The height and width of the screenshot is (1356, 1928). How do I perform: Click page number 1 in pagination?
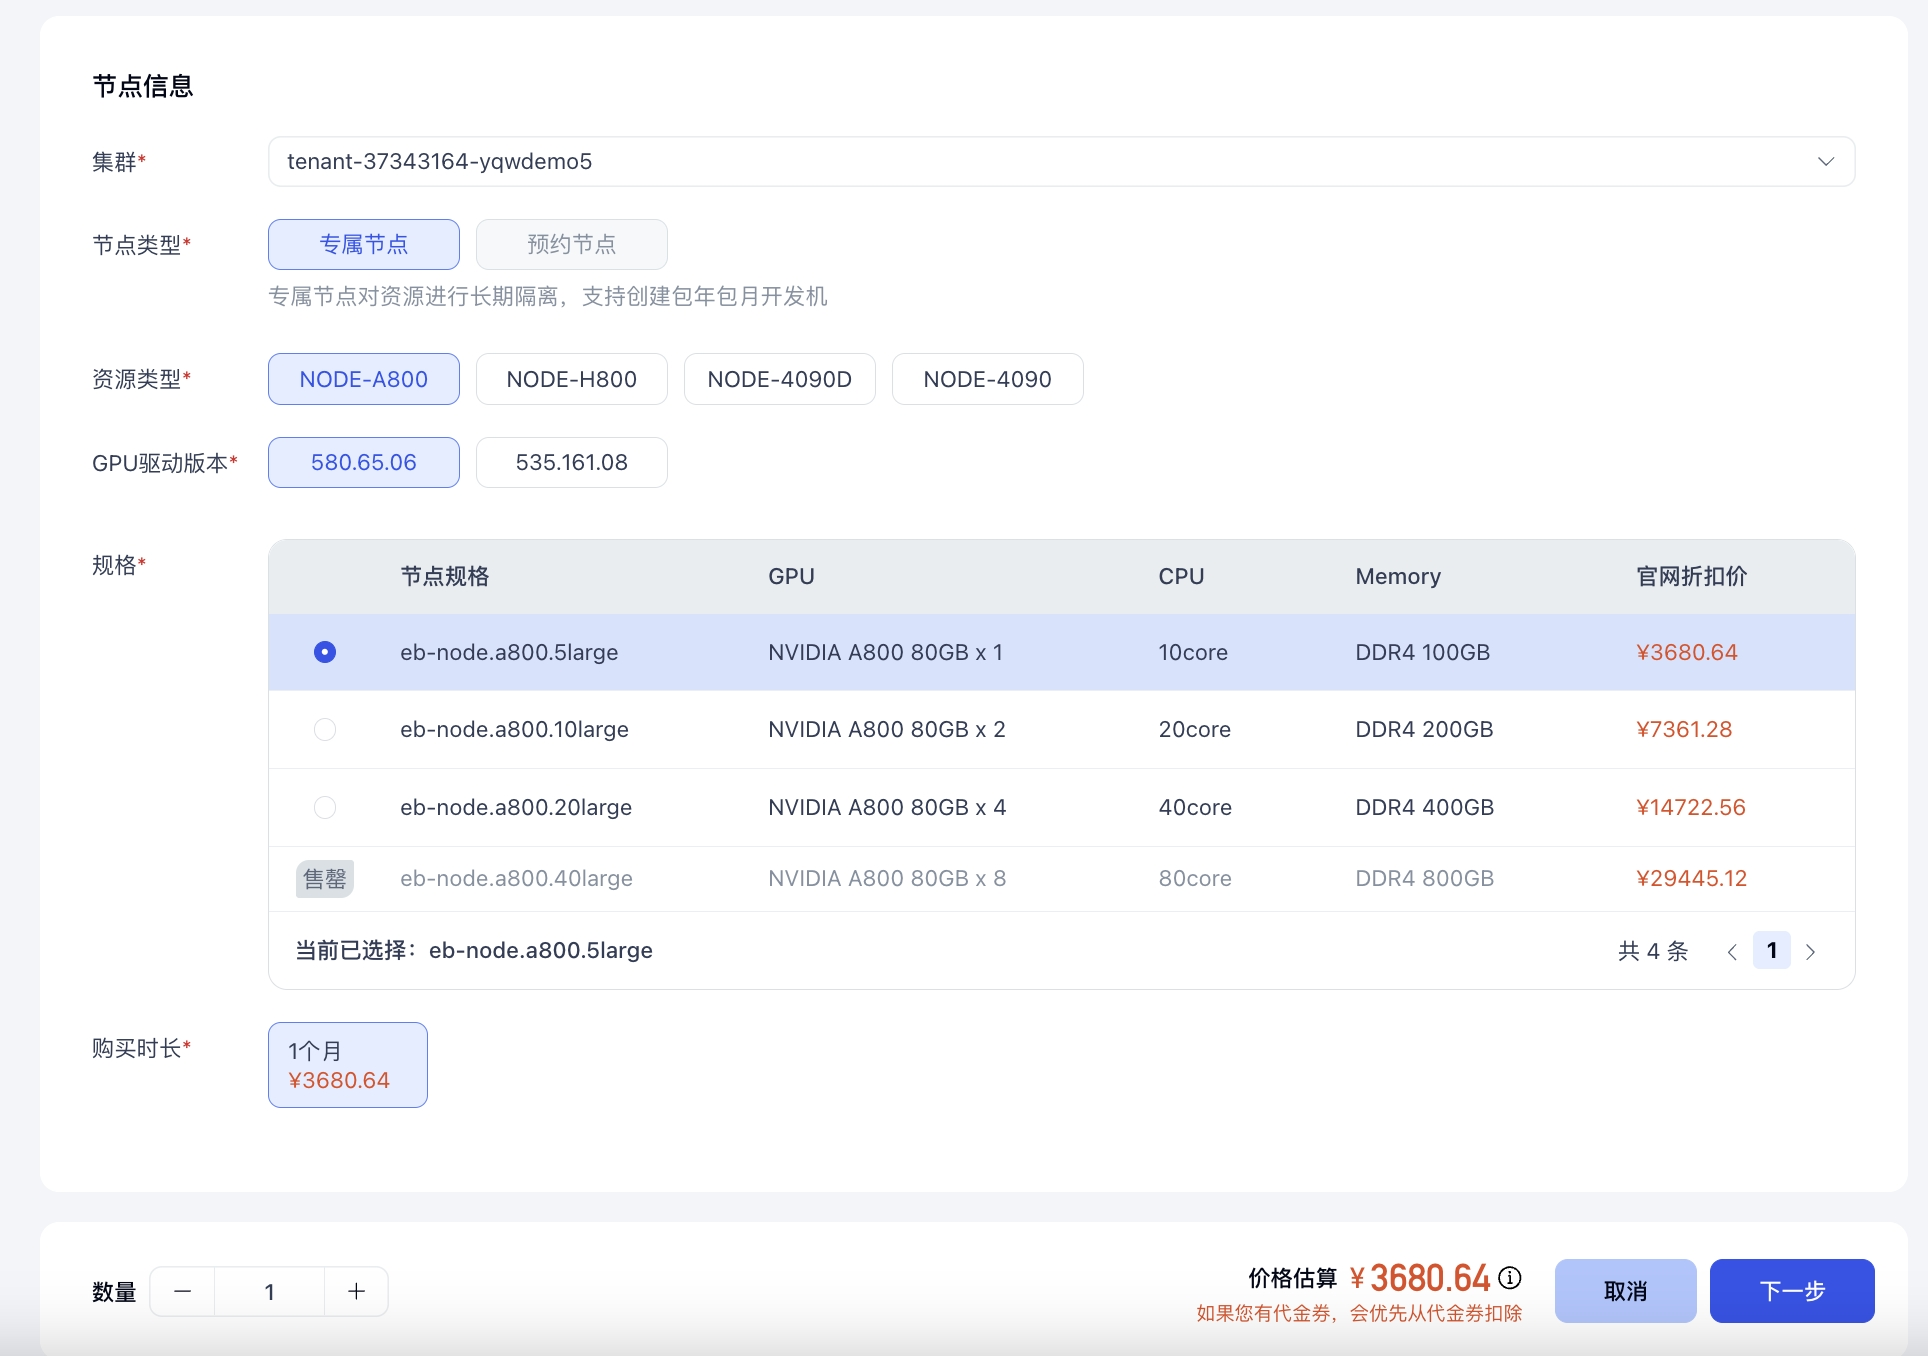[x=1771, y=950]
